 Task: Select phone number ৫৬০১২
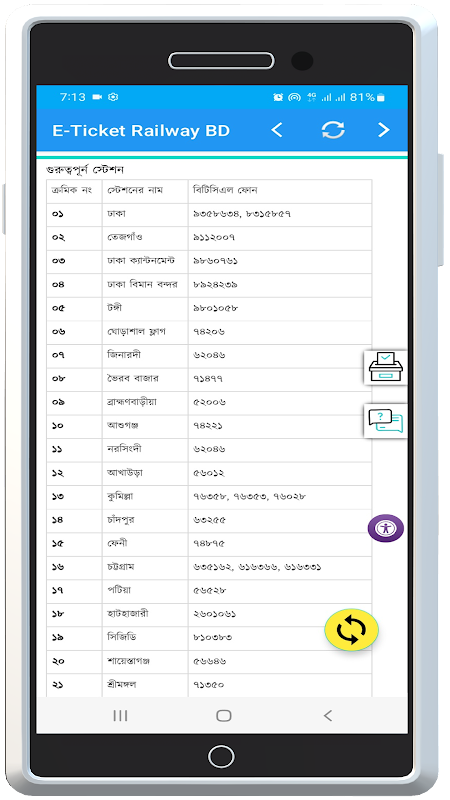coord(209,473)
